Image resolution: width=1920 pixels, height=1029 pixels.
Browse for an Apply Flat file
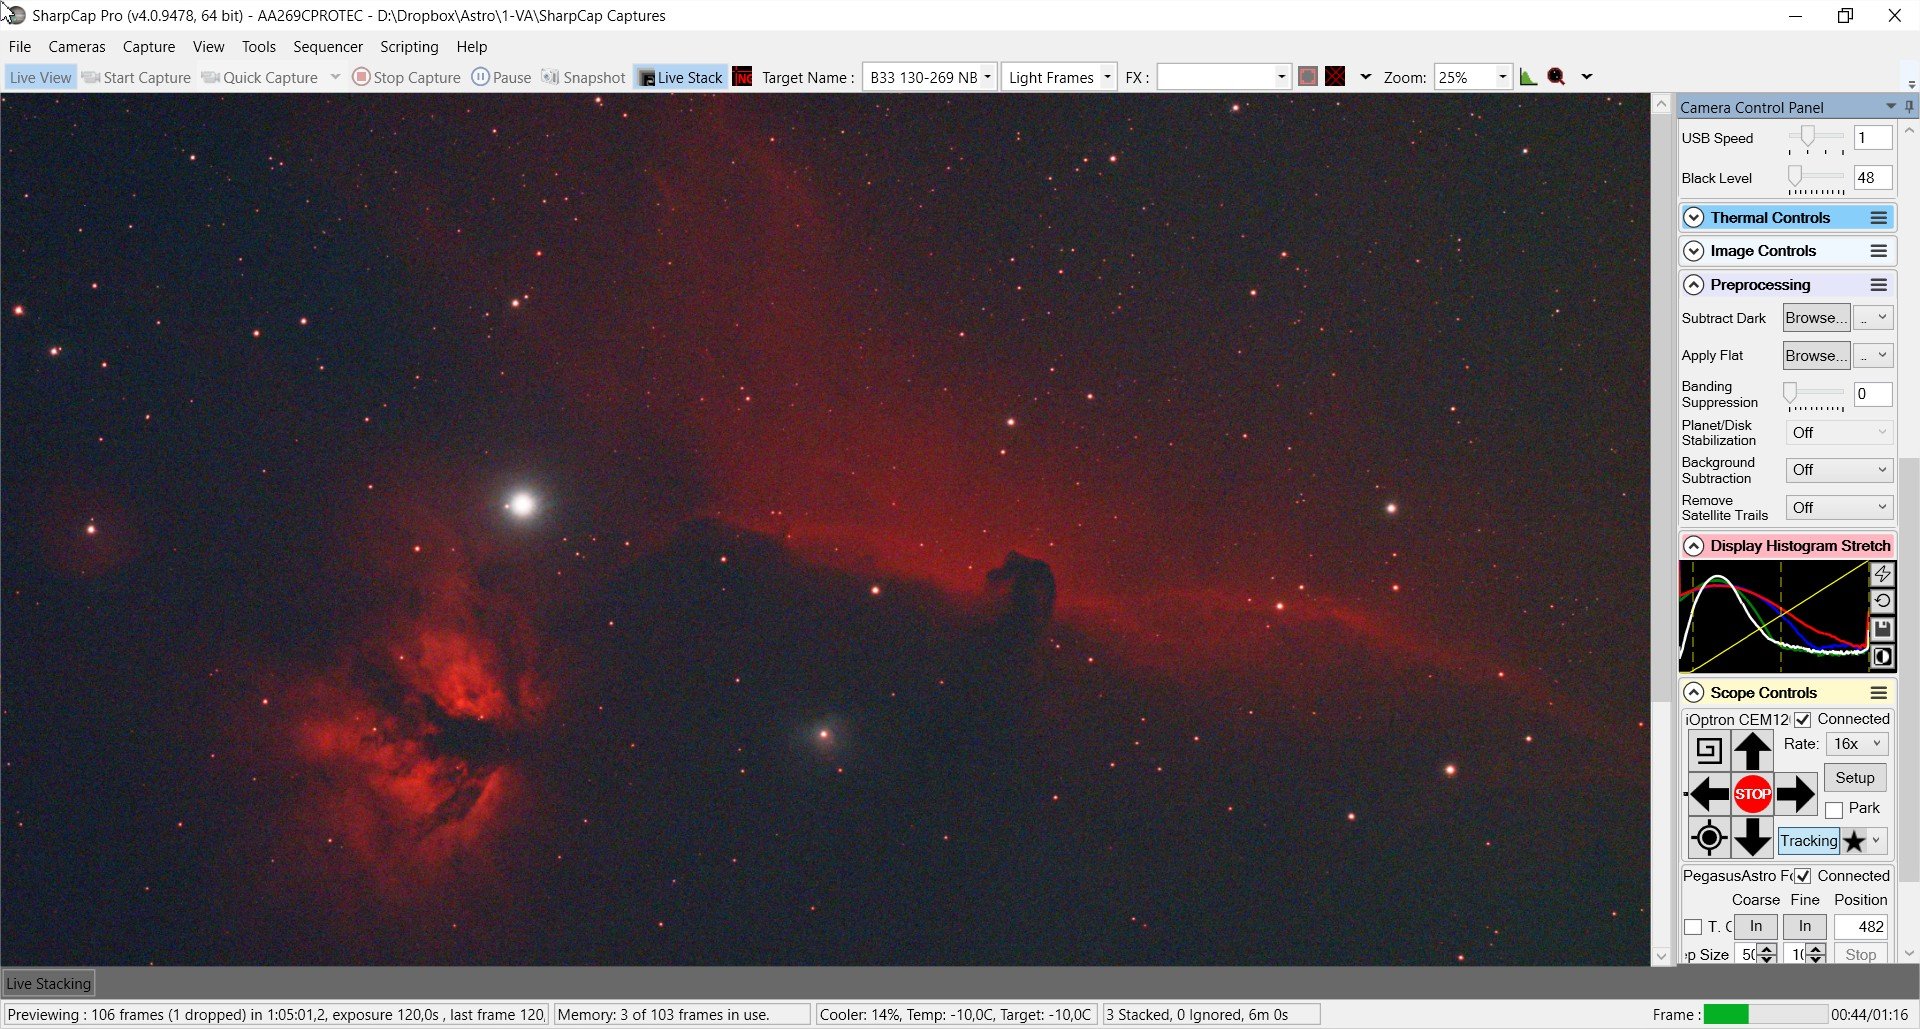1816,356
